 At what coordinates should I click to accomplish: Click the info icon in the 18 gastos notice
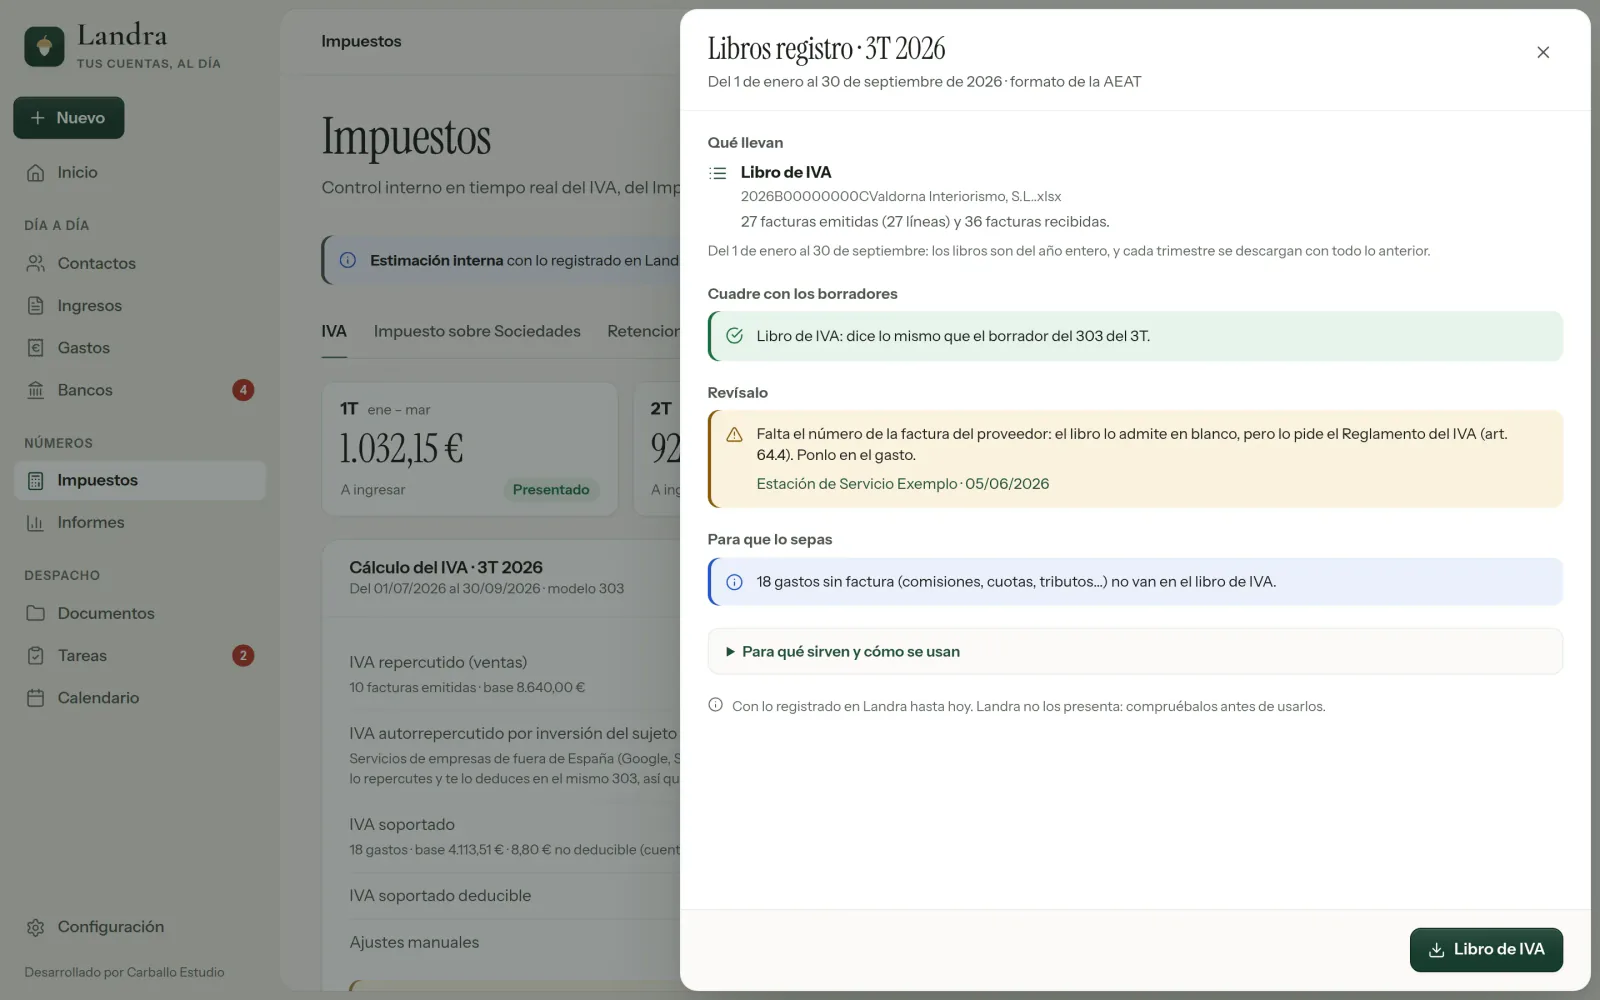(735, 582)
